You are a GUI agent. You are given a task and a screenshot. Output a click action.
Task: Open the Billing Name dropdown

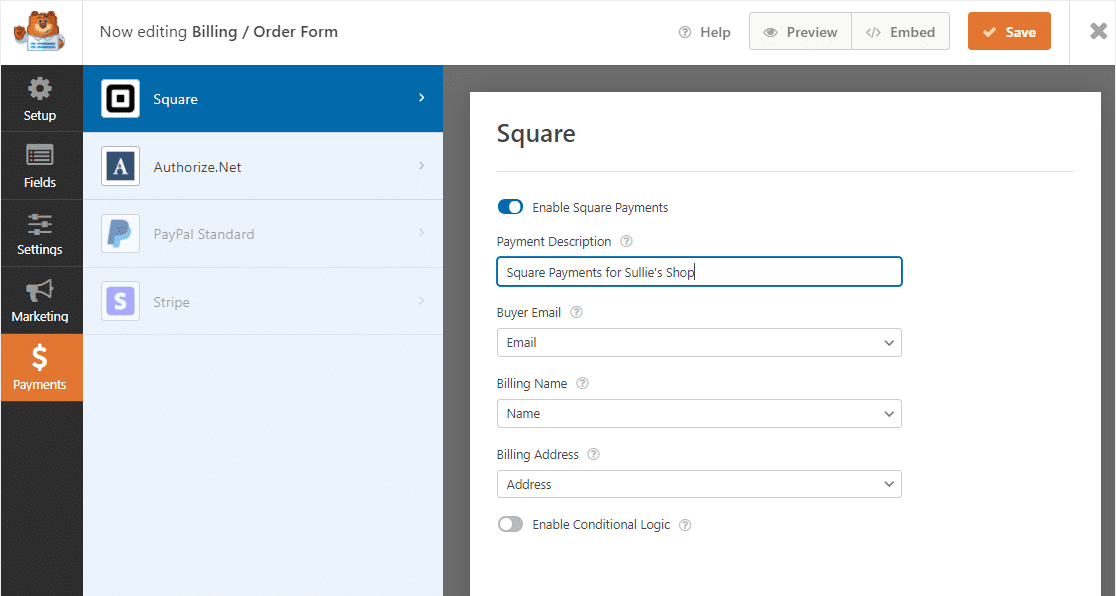(698, 413)
